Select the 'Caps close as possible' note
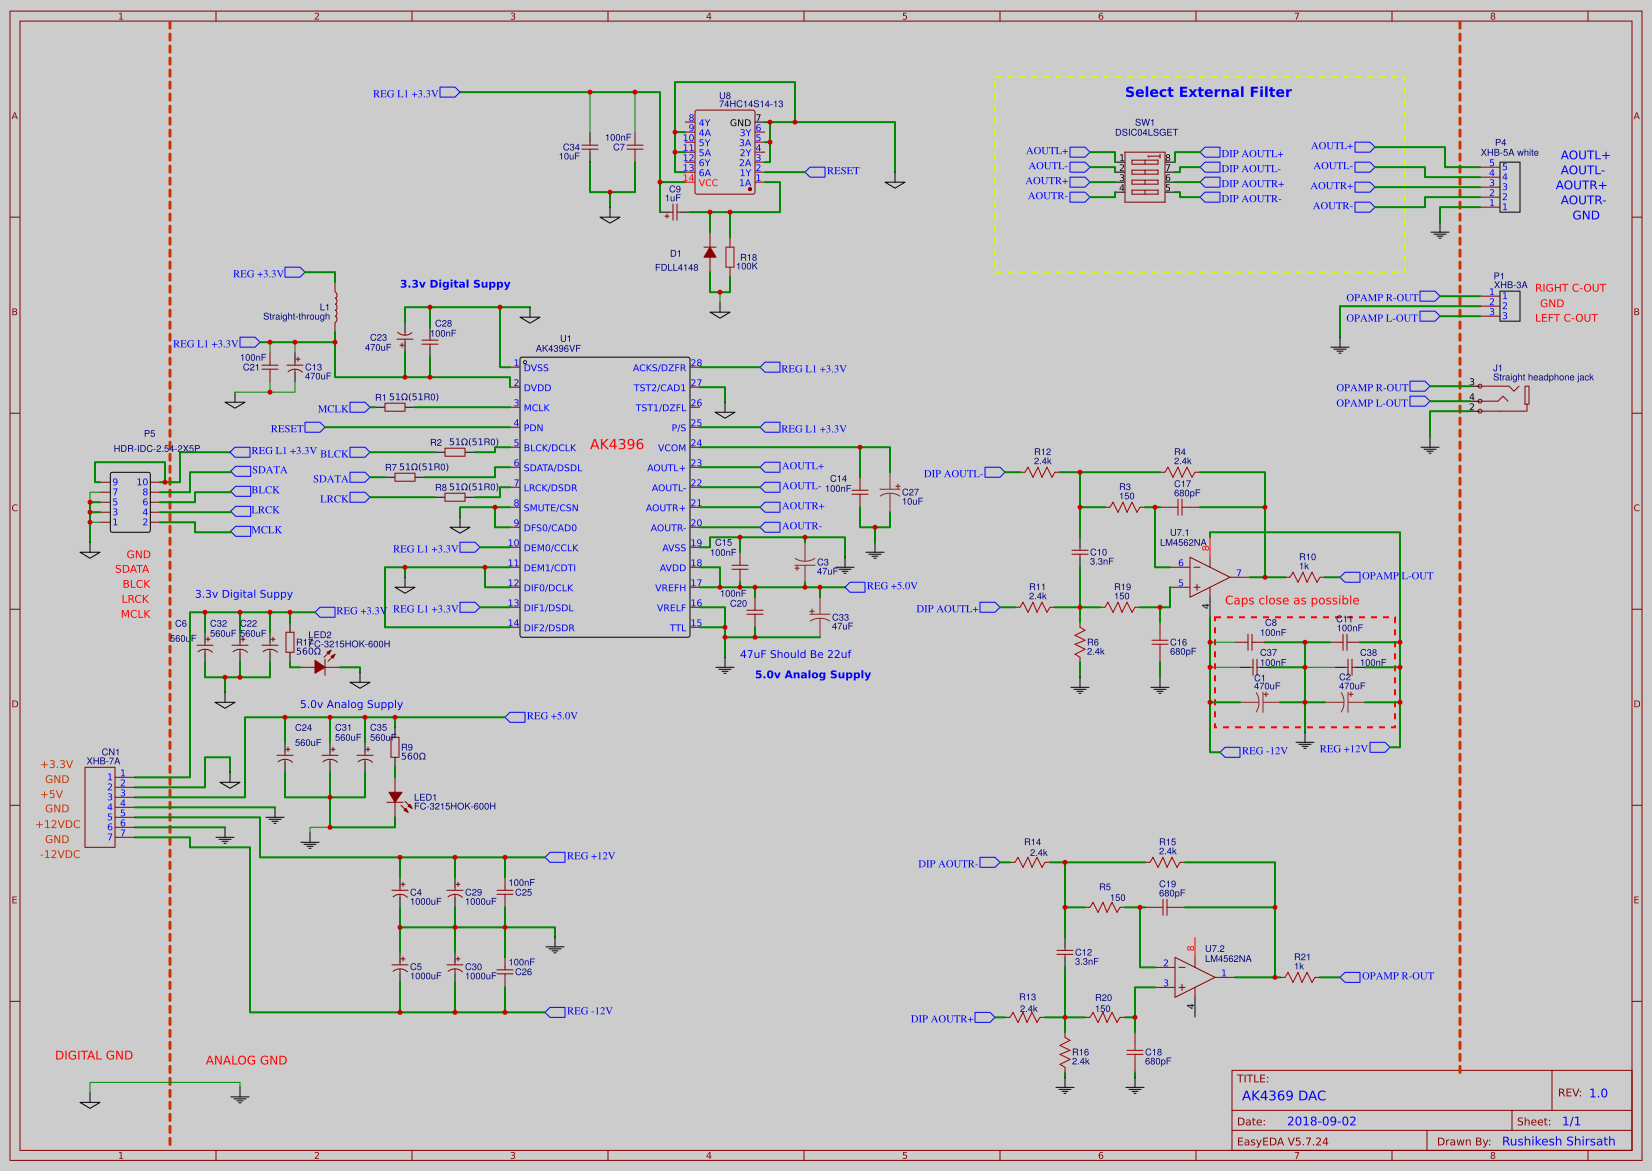1652x1171 pixels. (x=1292, y=601)
